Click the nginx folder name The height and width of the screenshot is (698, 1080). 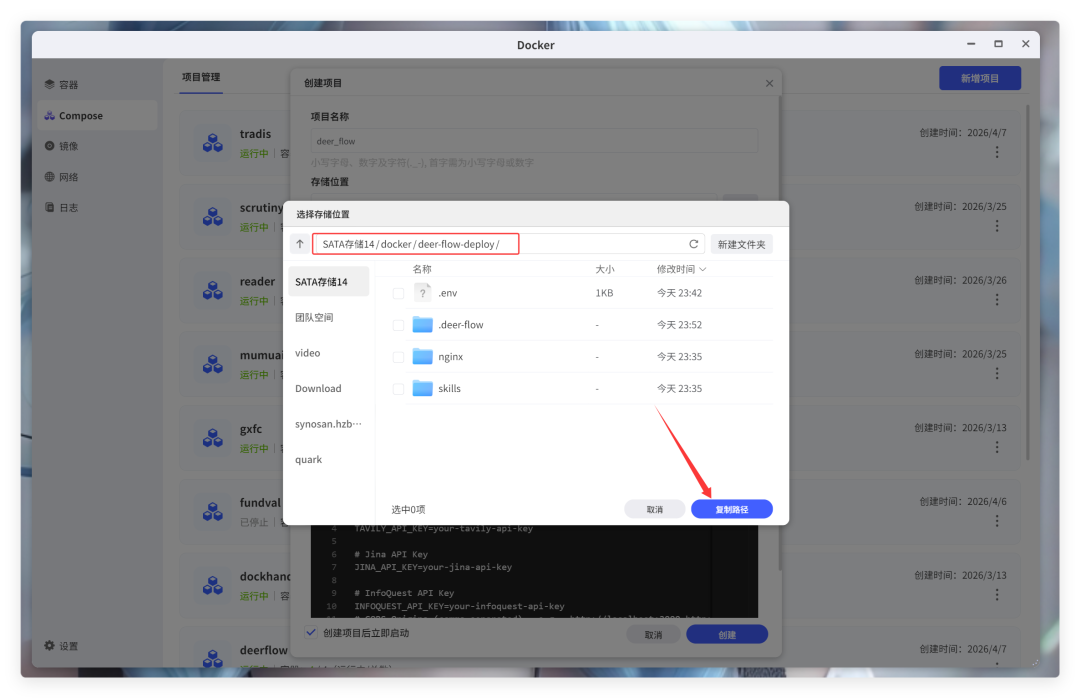click(450, 356)
